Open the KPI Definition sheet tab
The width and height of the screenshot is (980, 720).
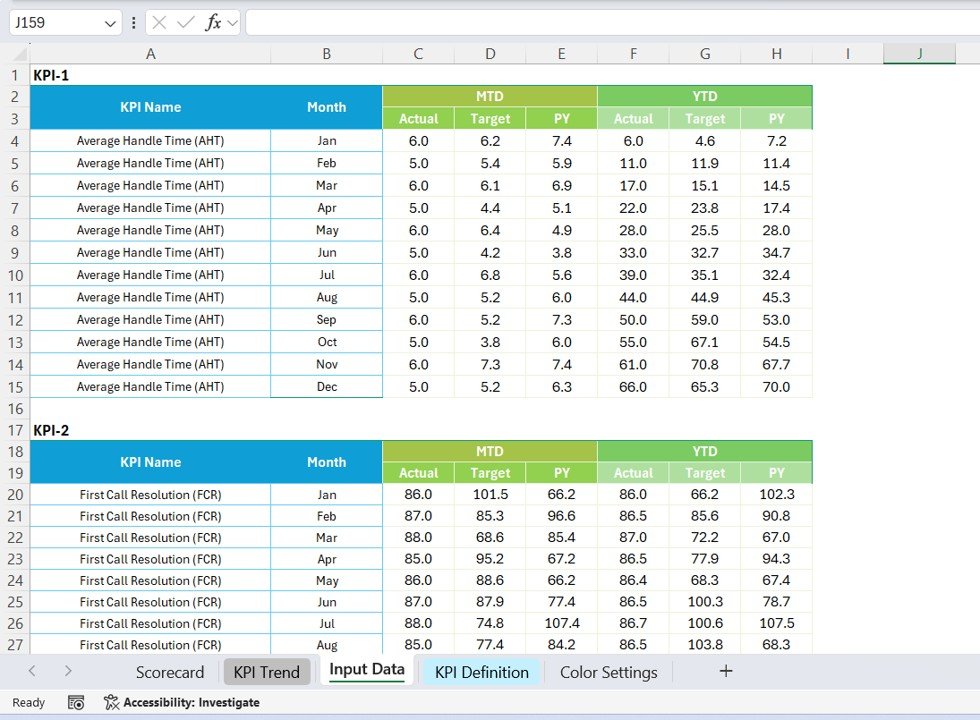pos(481,672)
